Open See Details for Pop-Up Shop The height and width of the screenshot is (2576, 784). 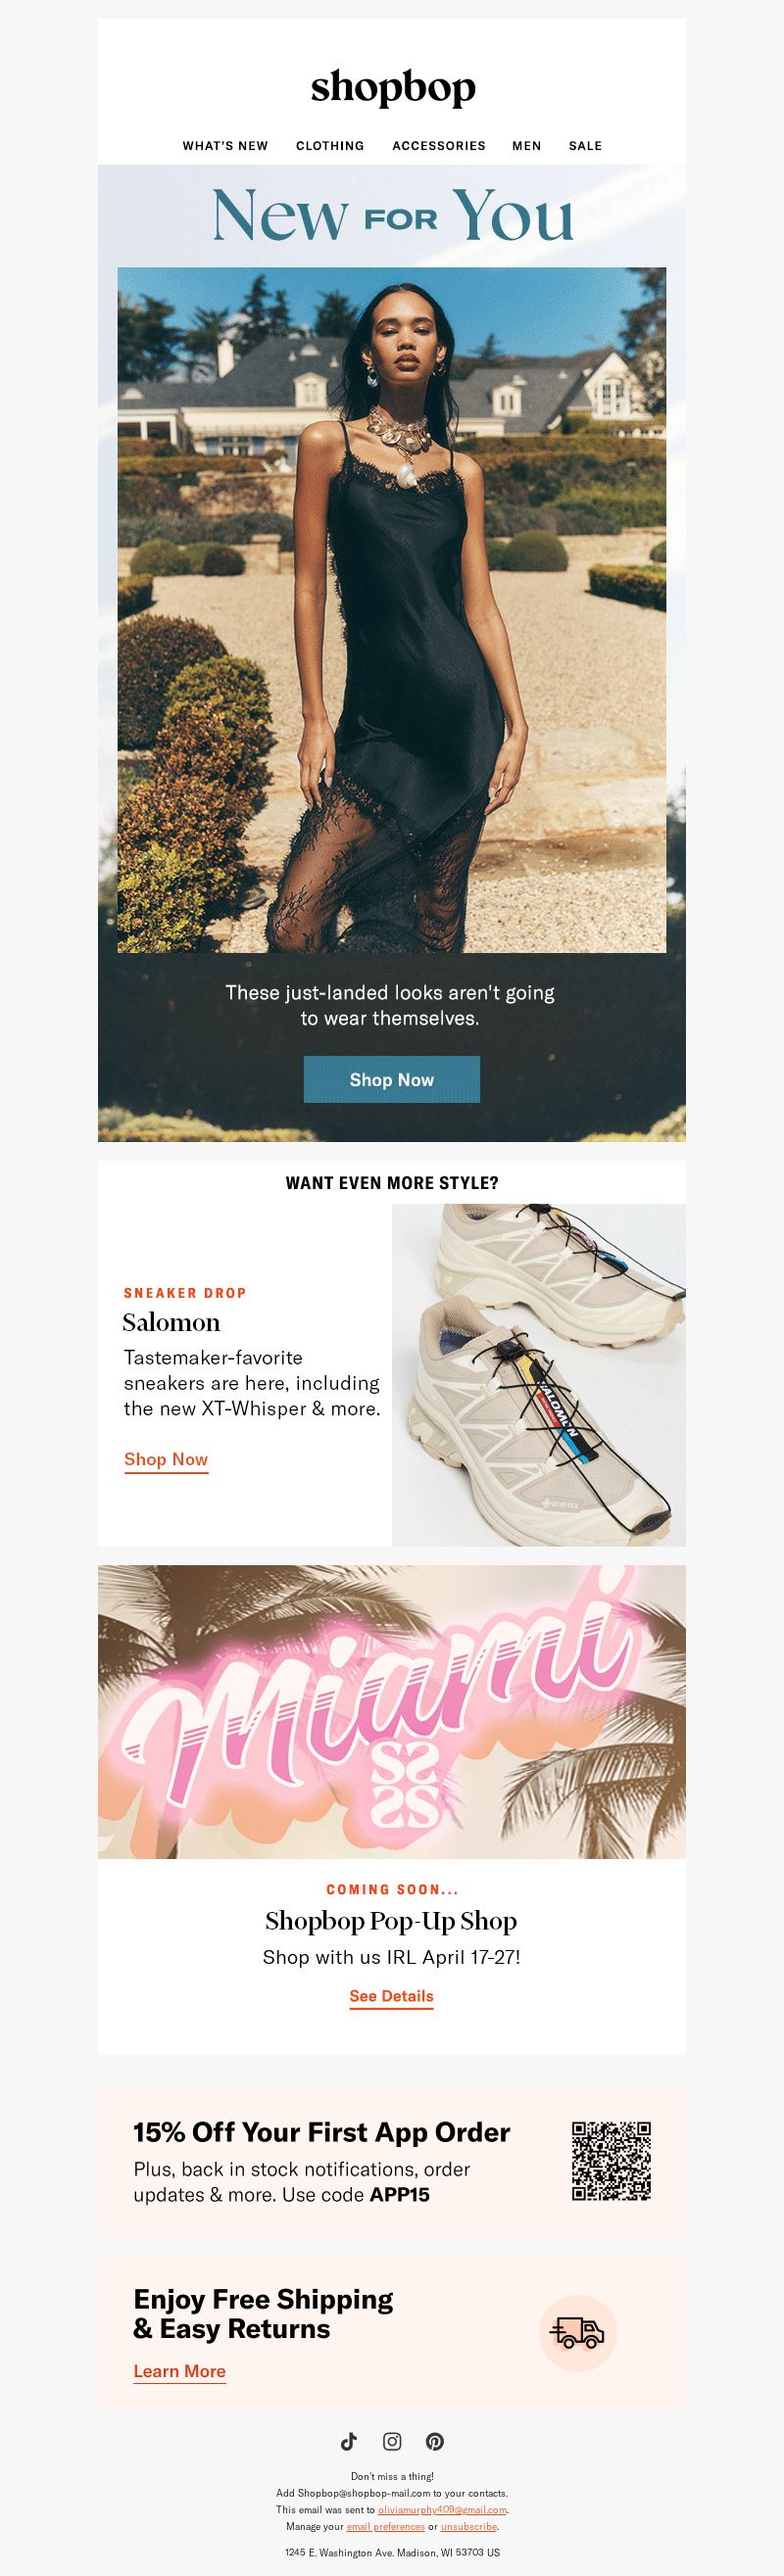coord(391,1996)
